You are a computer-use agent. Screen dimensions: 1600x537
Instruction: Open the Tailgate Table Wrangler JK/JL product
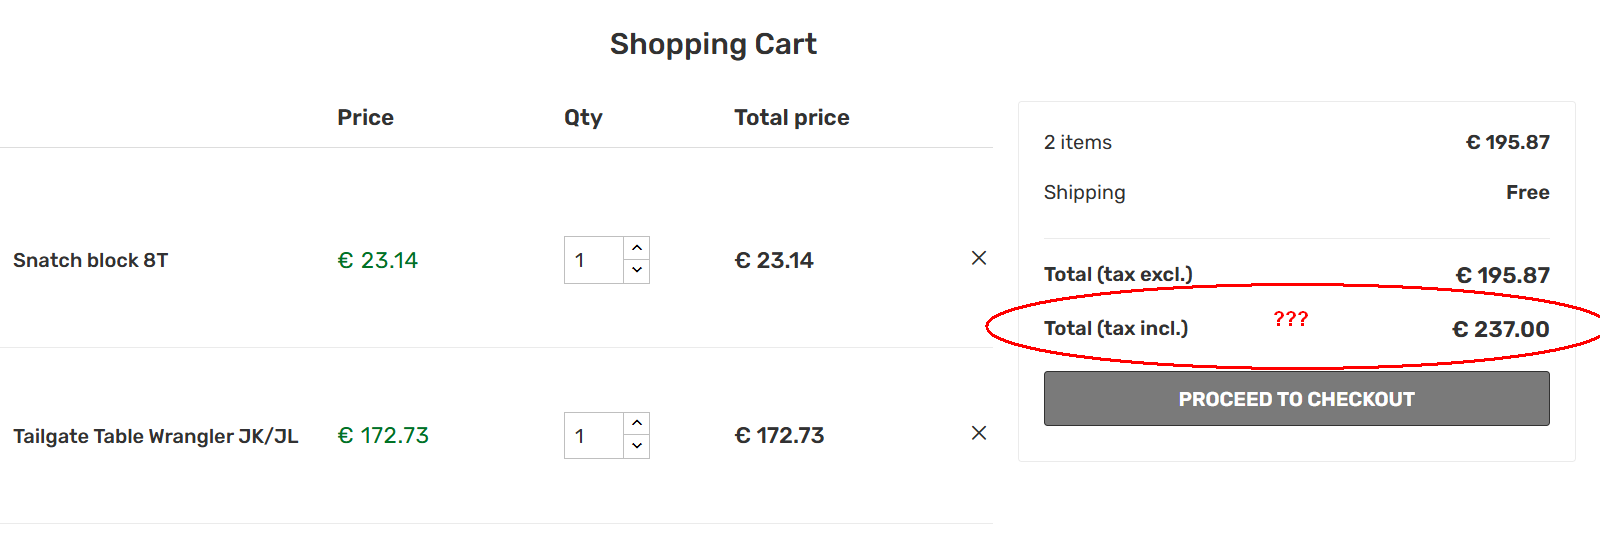pos(155,436)
